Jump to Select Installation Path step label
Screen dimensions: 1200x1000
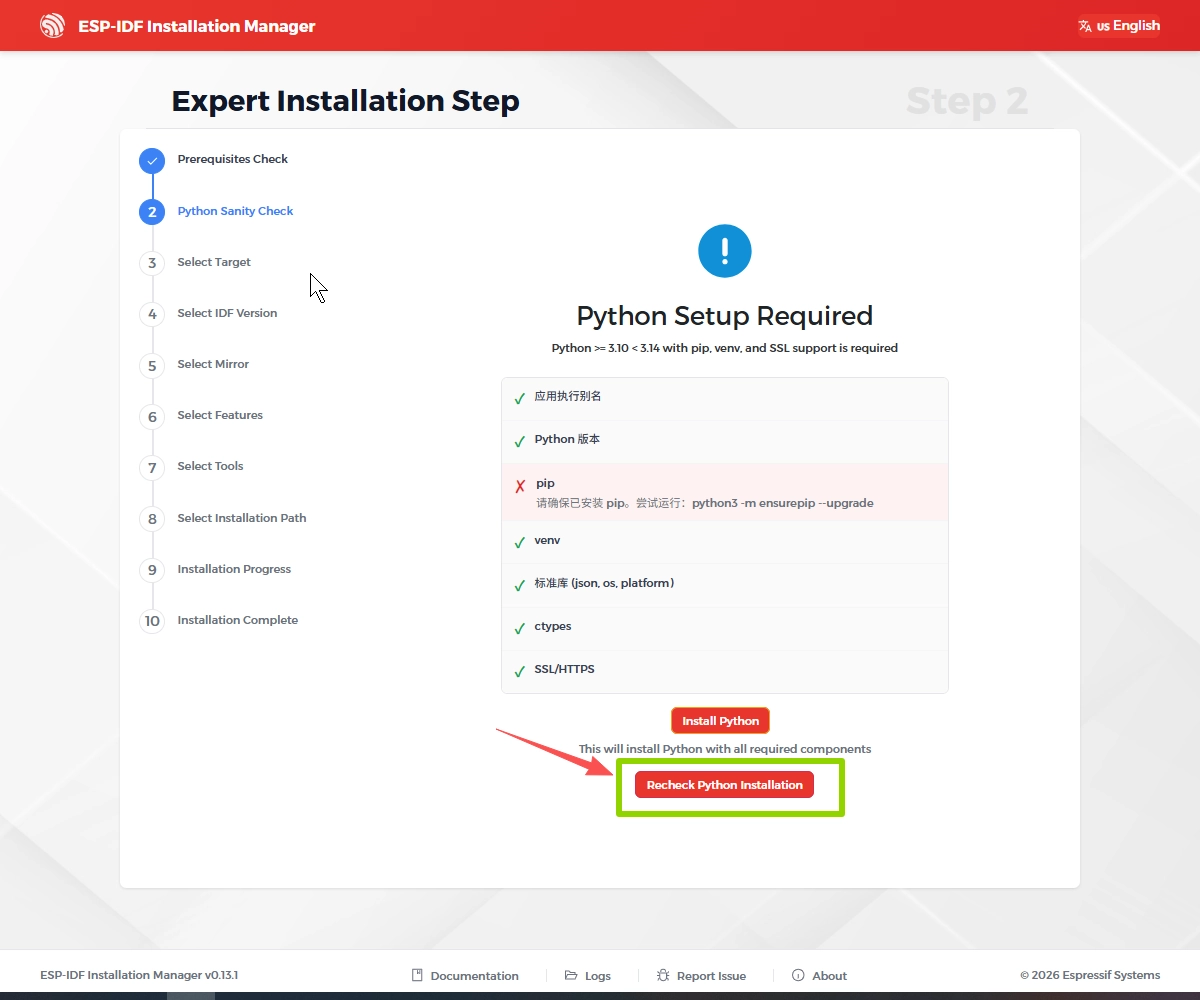point(242,518)
